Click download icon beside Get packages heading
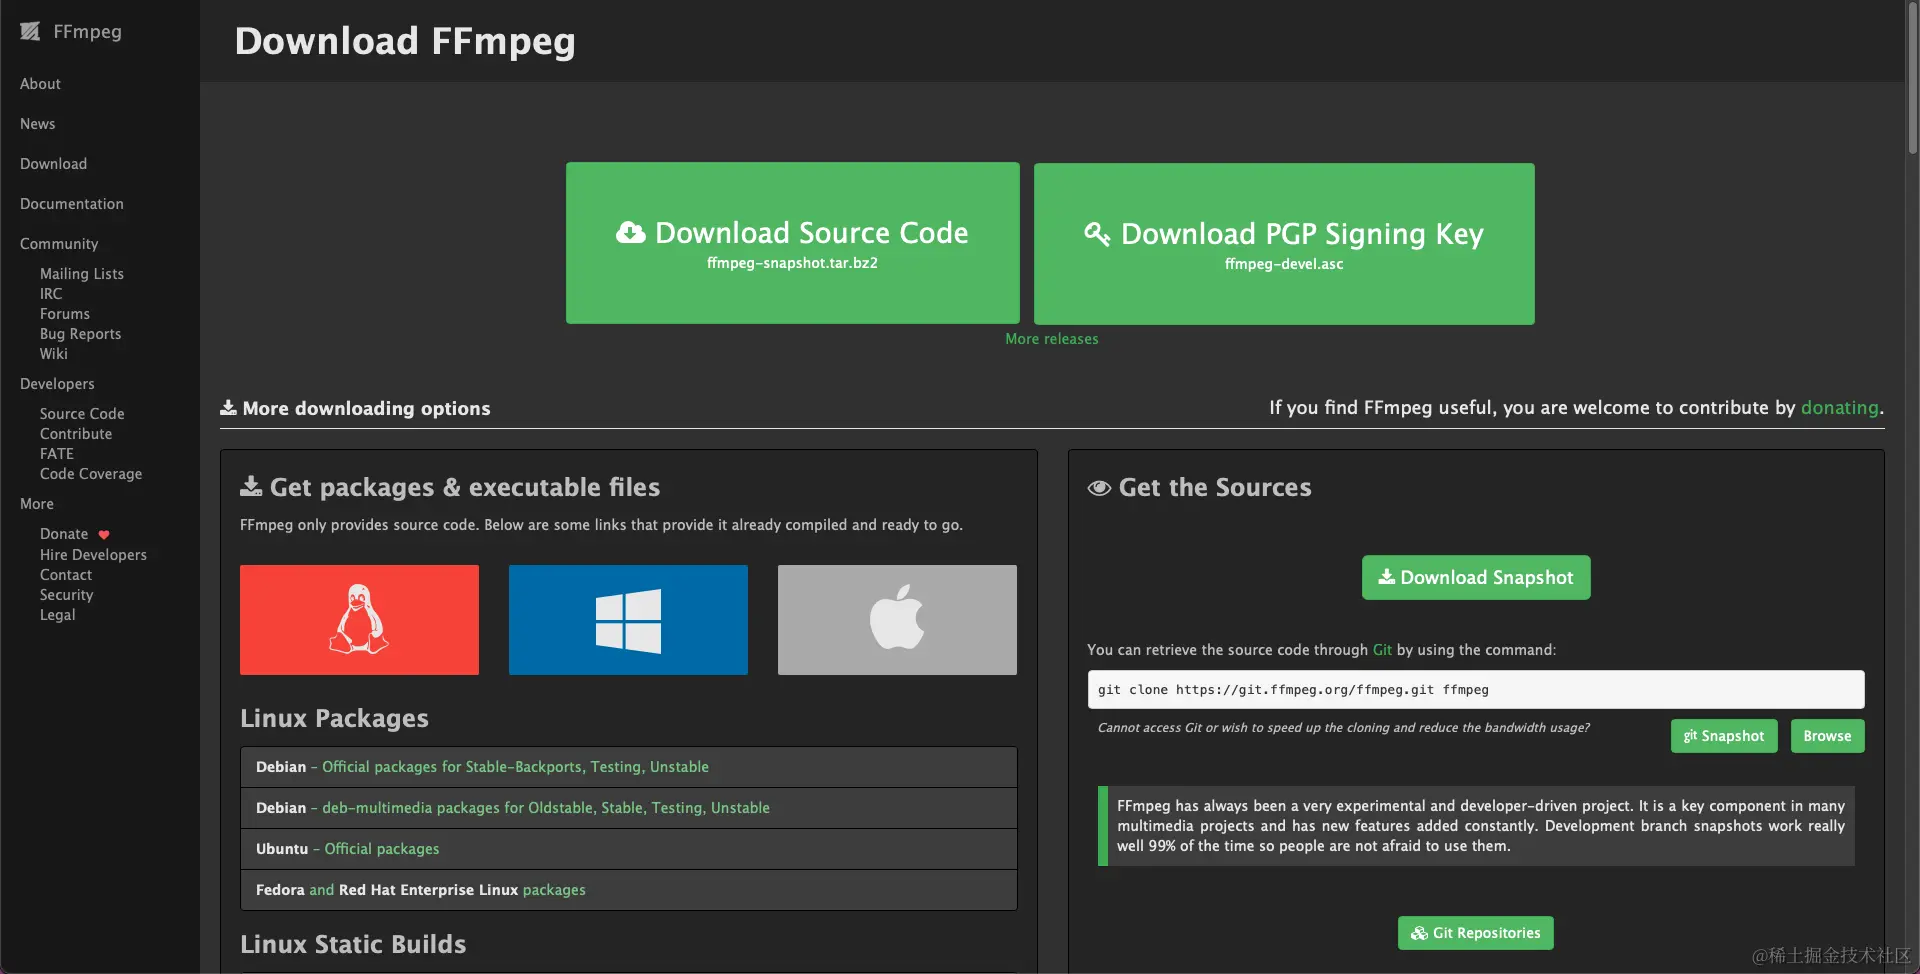 click(x=251, y=487)
